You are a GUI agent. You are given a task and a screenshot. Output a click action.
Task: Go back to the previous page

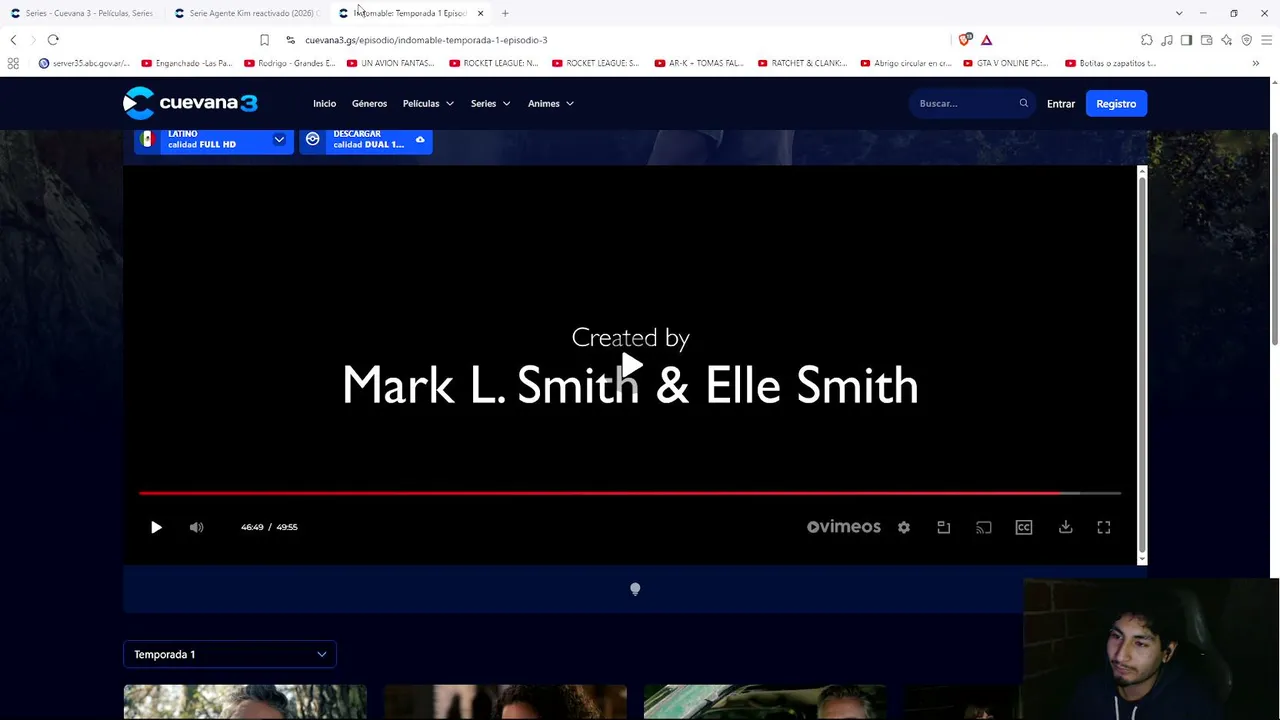pyautogui.click(x=13, y=40)
